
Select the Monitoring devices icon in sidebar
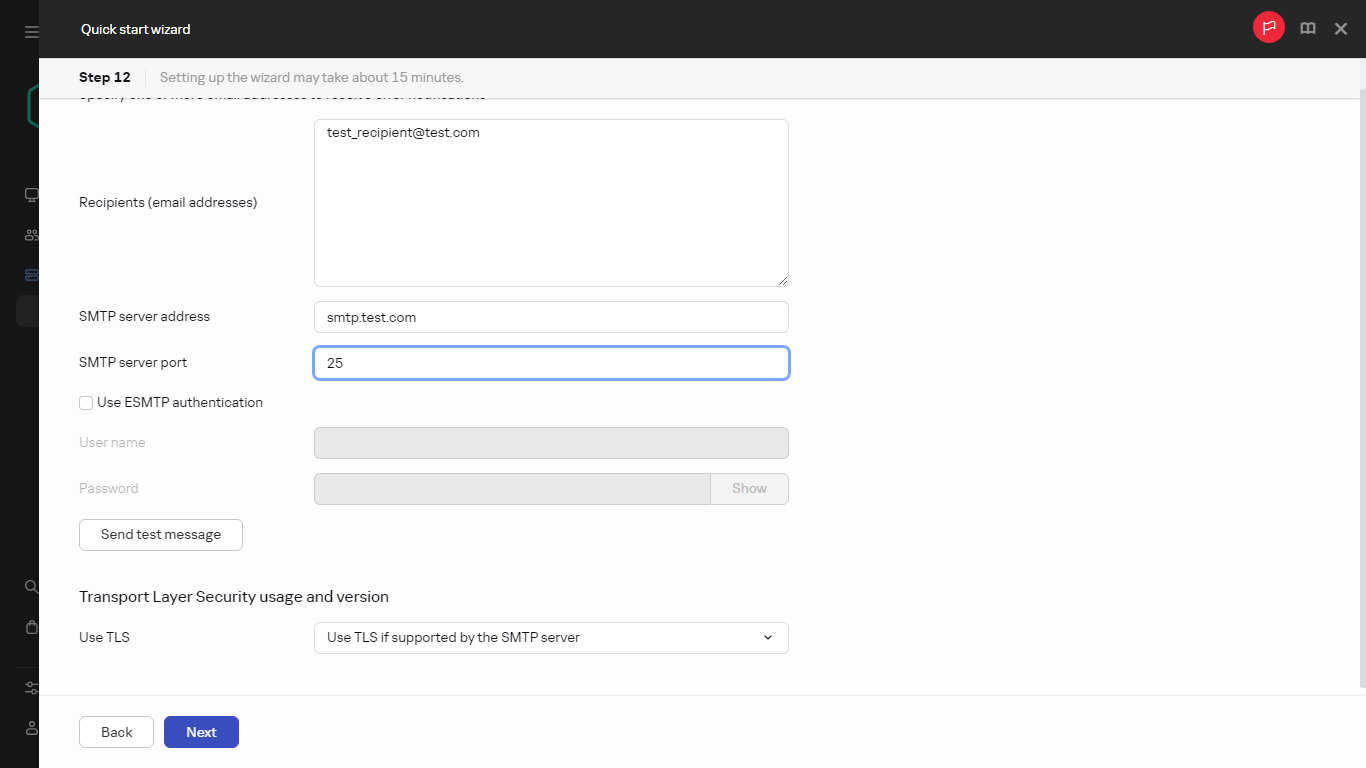(31, 194)
